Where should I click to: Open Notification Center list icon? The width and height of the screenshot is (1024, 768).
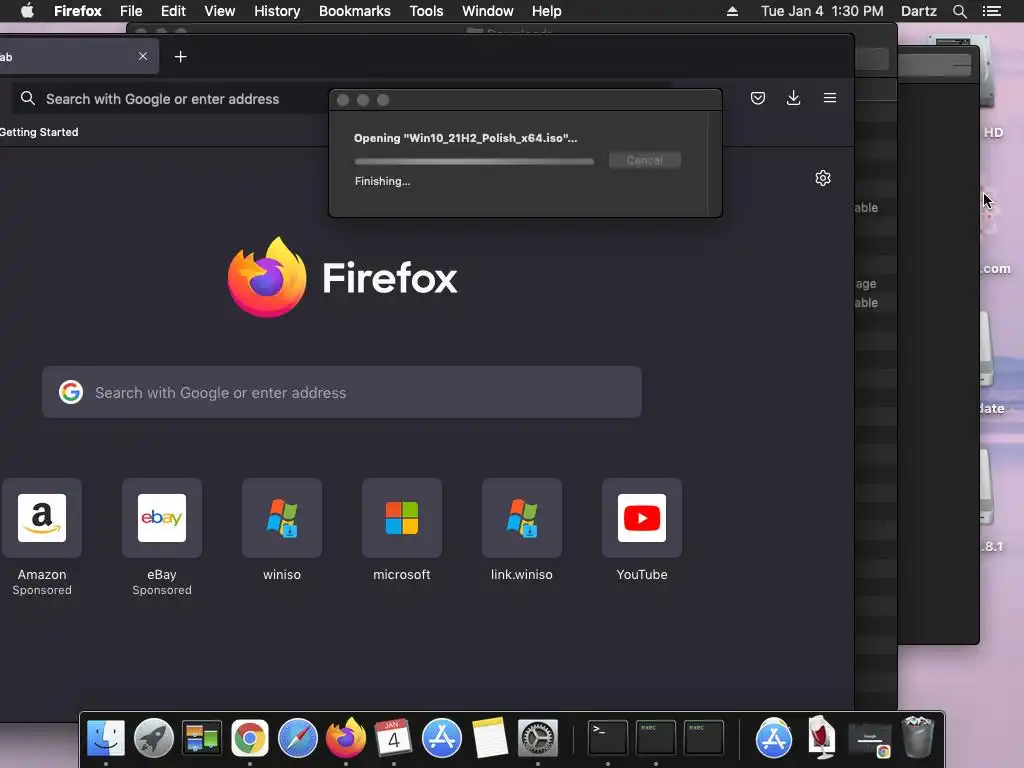pos(992,11)
